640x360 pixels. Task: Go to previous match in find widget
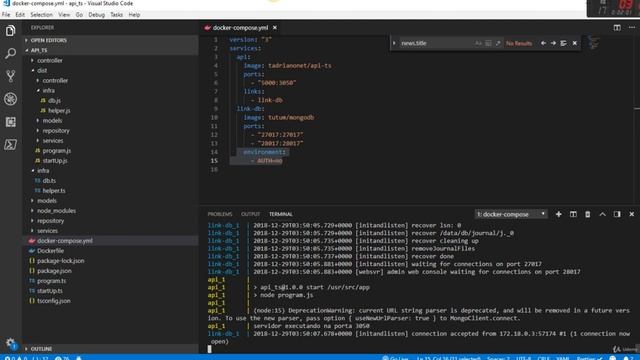(543, 43)
